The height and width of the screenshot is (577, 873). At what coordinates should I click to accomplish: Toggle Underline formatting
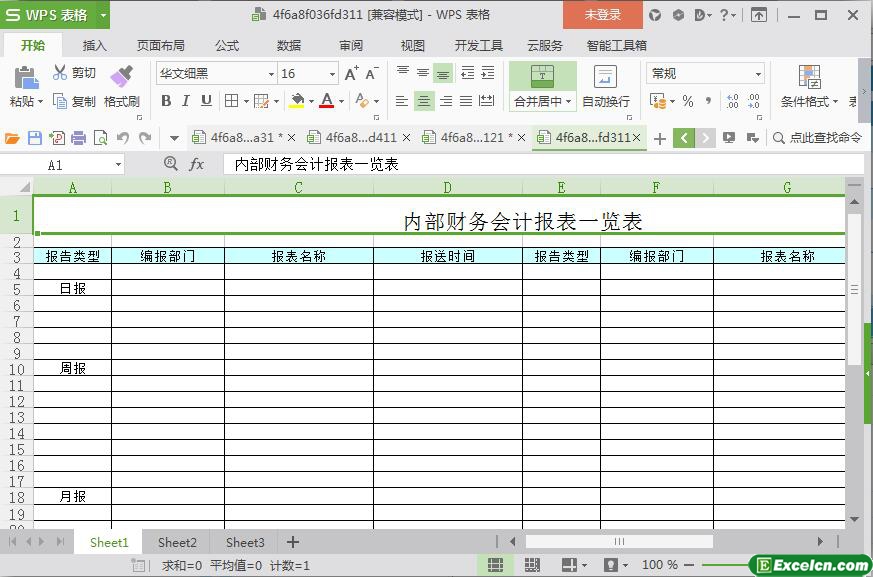[206, 101]
